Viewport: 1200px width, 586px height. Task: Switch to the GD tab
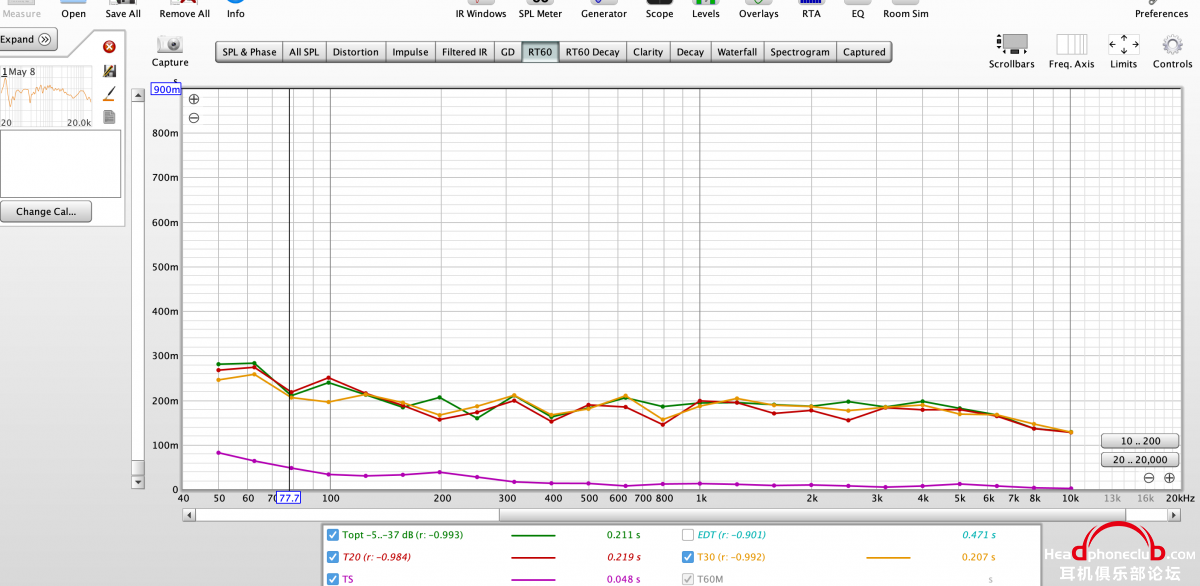(508, 52)
